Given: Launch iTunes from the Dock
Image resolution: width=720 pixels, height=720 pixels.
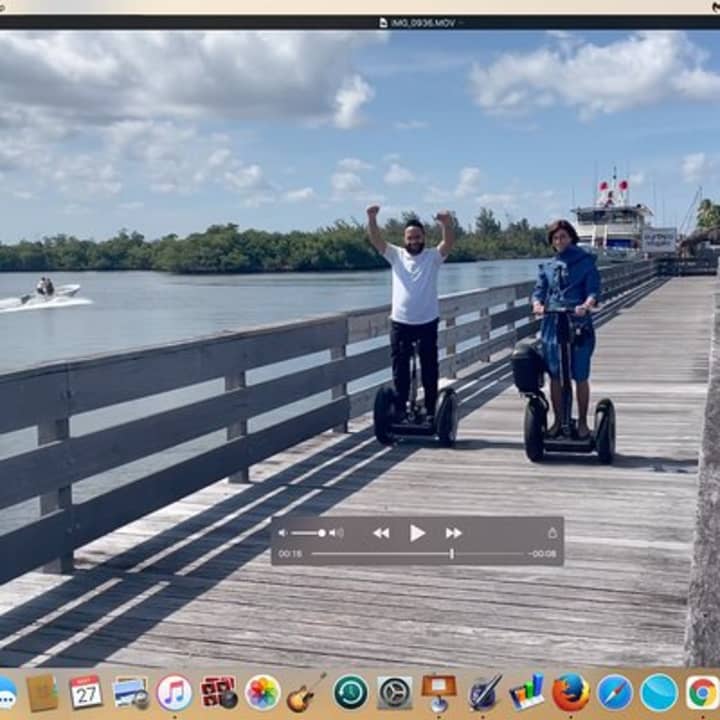Looking at the screenshot, I should (x=174, y=692).
